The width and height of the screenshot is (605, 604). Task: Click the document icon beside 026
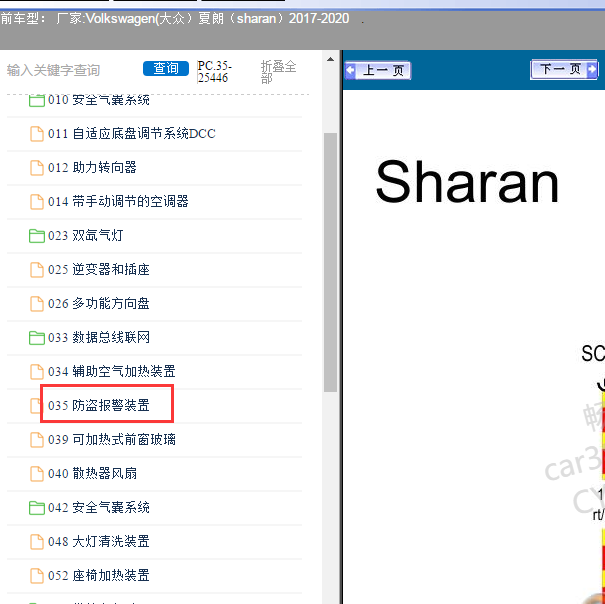[37, 304]
